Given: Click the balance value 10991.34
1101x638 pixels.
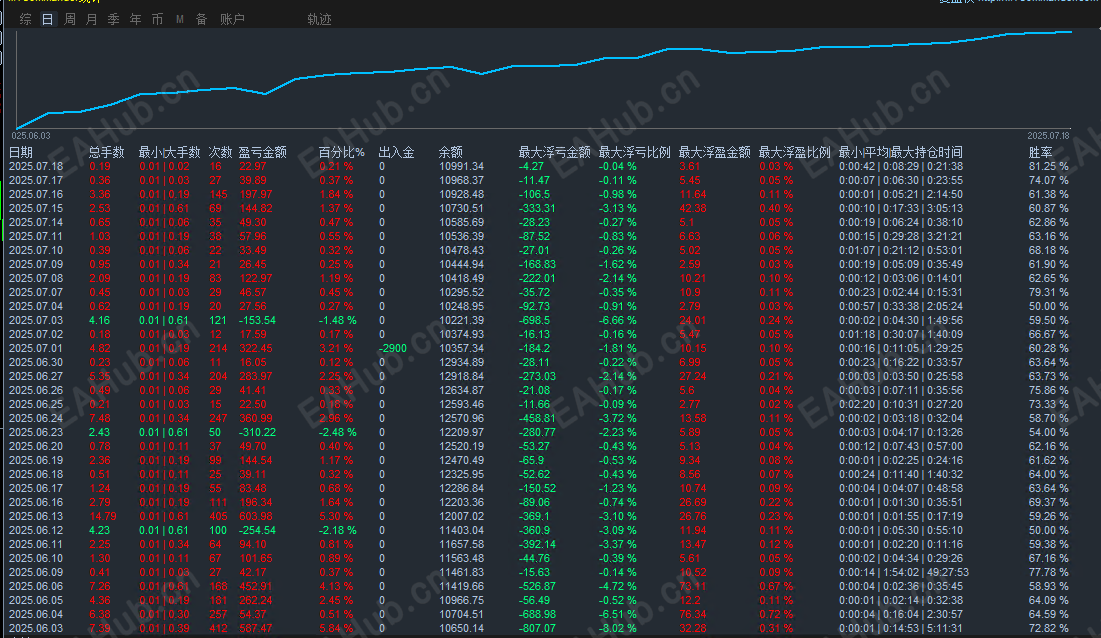Looking at the screenshot, I should (x=461, y=166).
